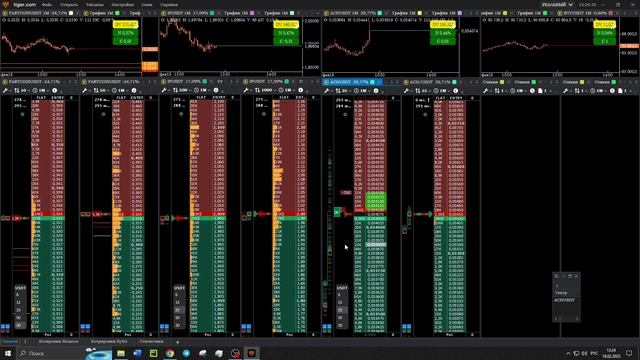Expand 1M timeframe dropdown in active ACHUSDT order book

tap(362, 91)
